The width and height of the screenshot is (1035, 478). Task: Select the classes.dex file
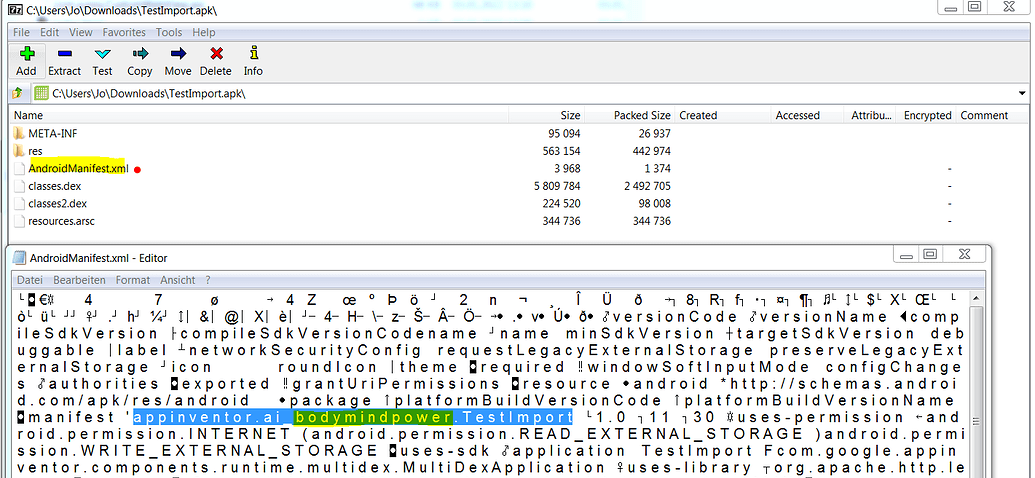coord(54,186)
